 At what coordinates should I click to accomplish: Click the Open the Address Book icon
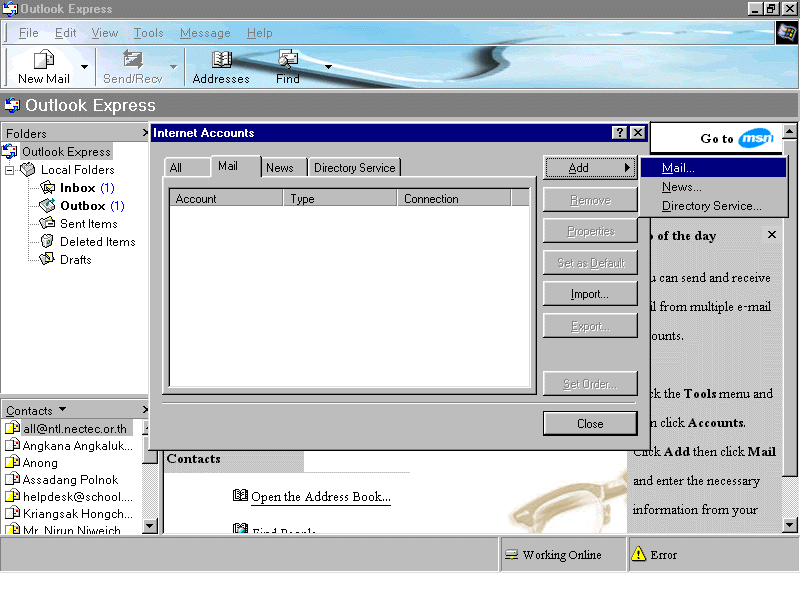(x=240, y=495)
